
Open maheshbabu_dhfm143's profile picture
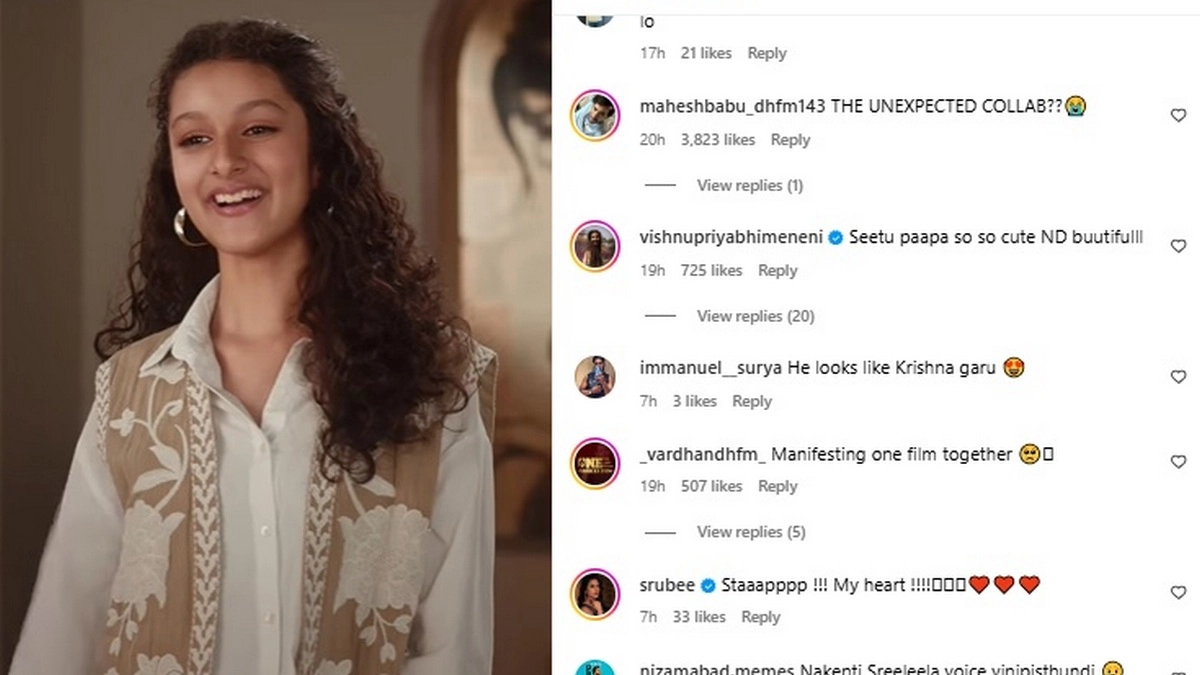point(595,117)
